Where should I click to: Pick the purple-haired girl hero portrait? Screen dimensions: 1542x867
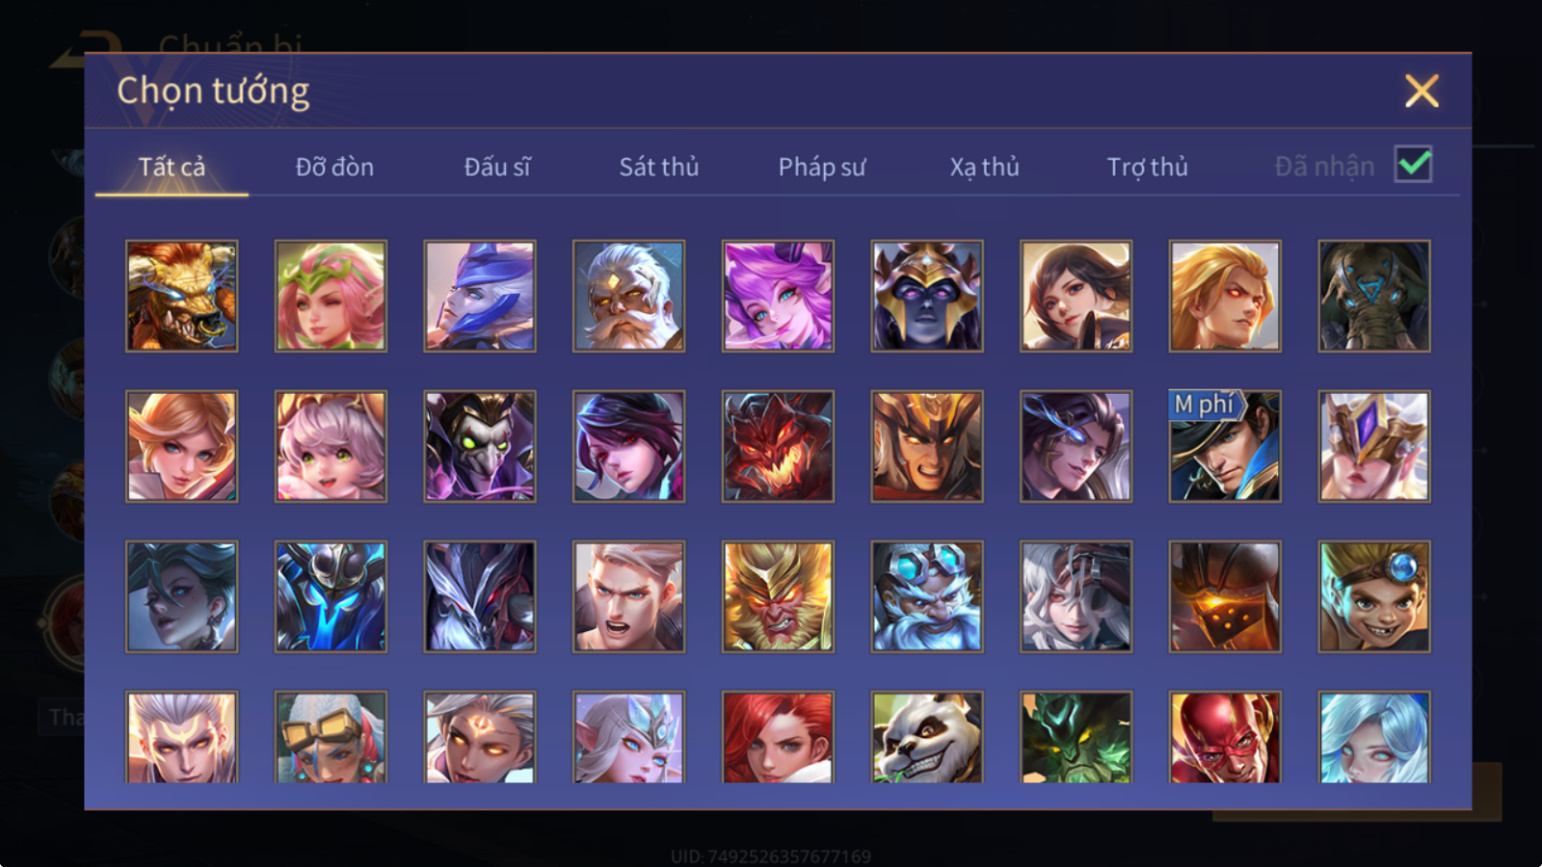coord(778,296)
